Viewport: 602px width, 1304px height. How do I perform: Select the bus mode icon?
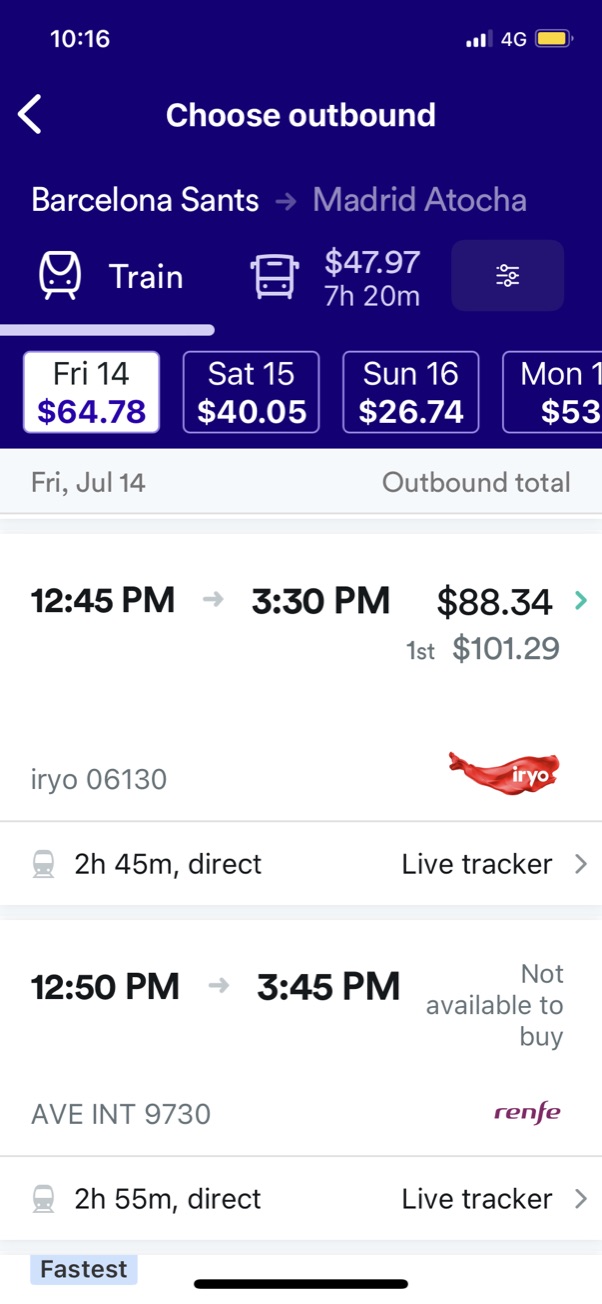274,276
